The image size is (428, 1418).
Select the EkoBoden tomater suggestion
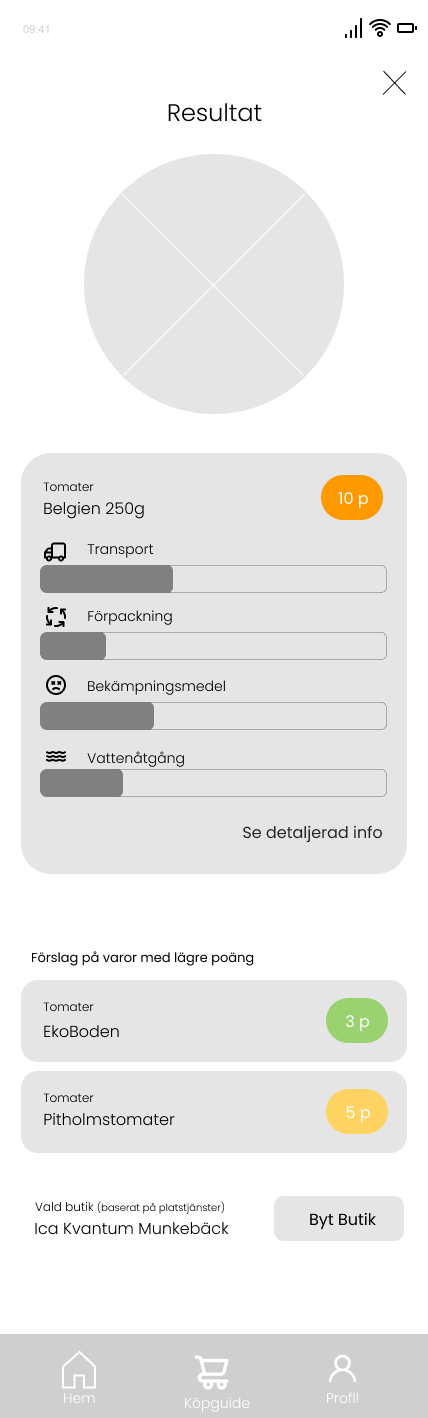[214, 1021]
